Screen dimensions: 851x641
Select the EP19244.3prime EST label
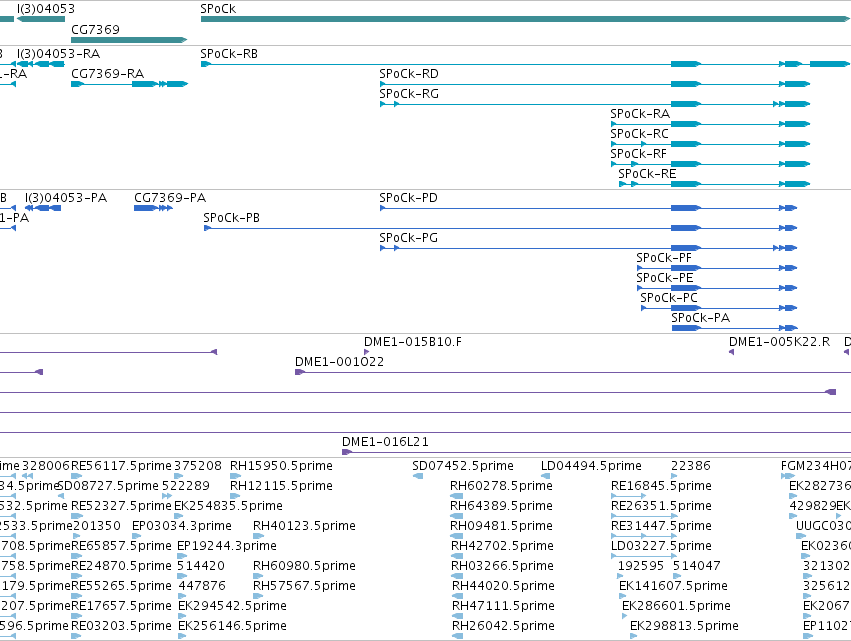tap(227, 547)
